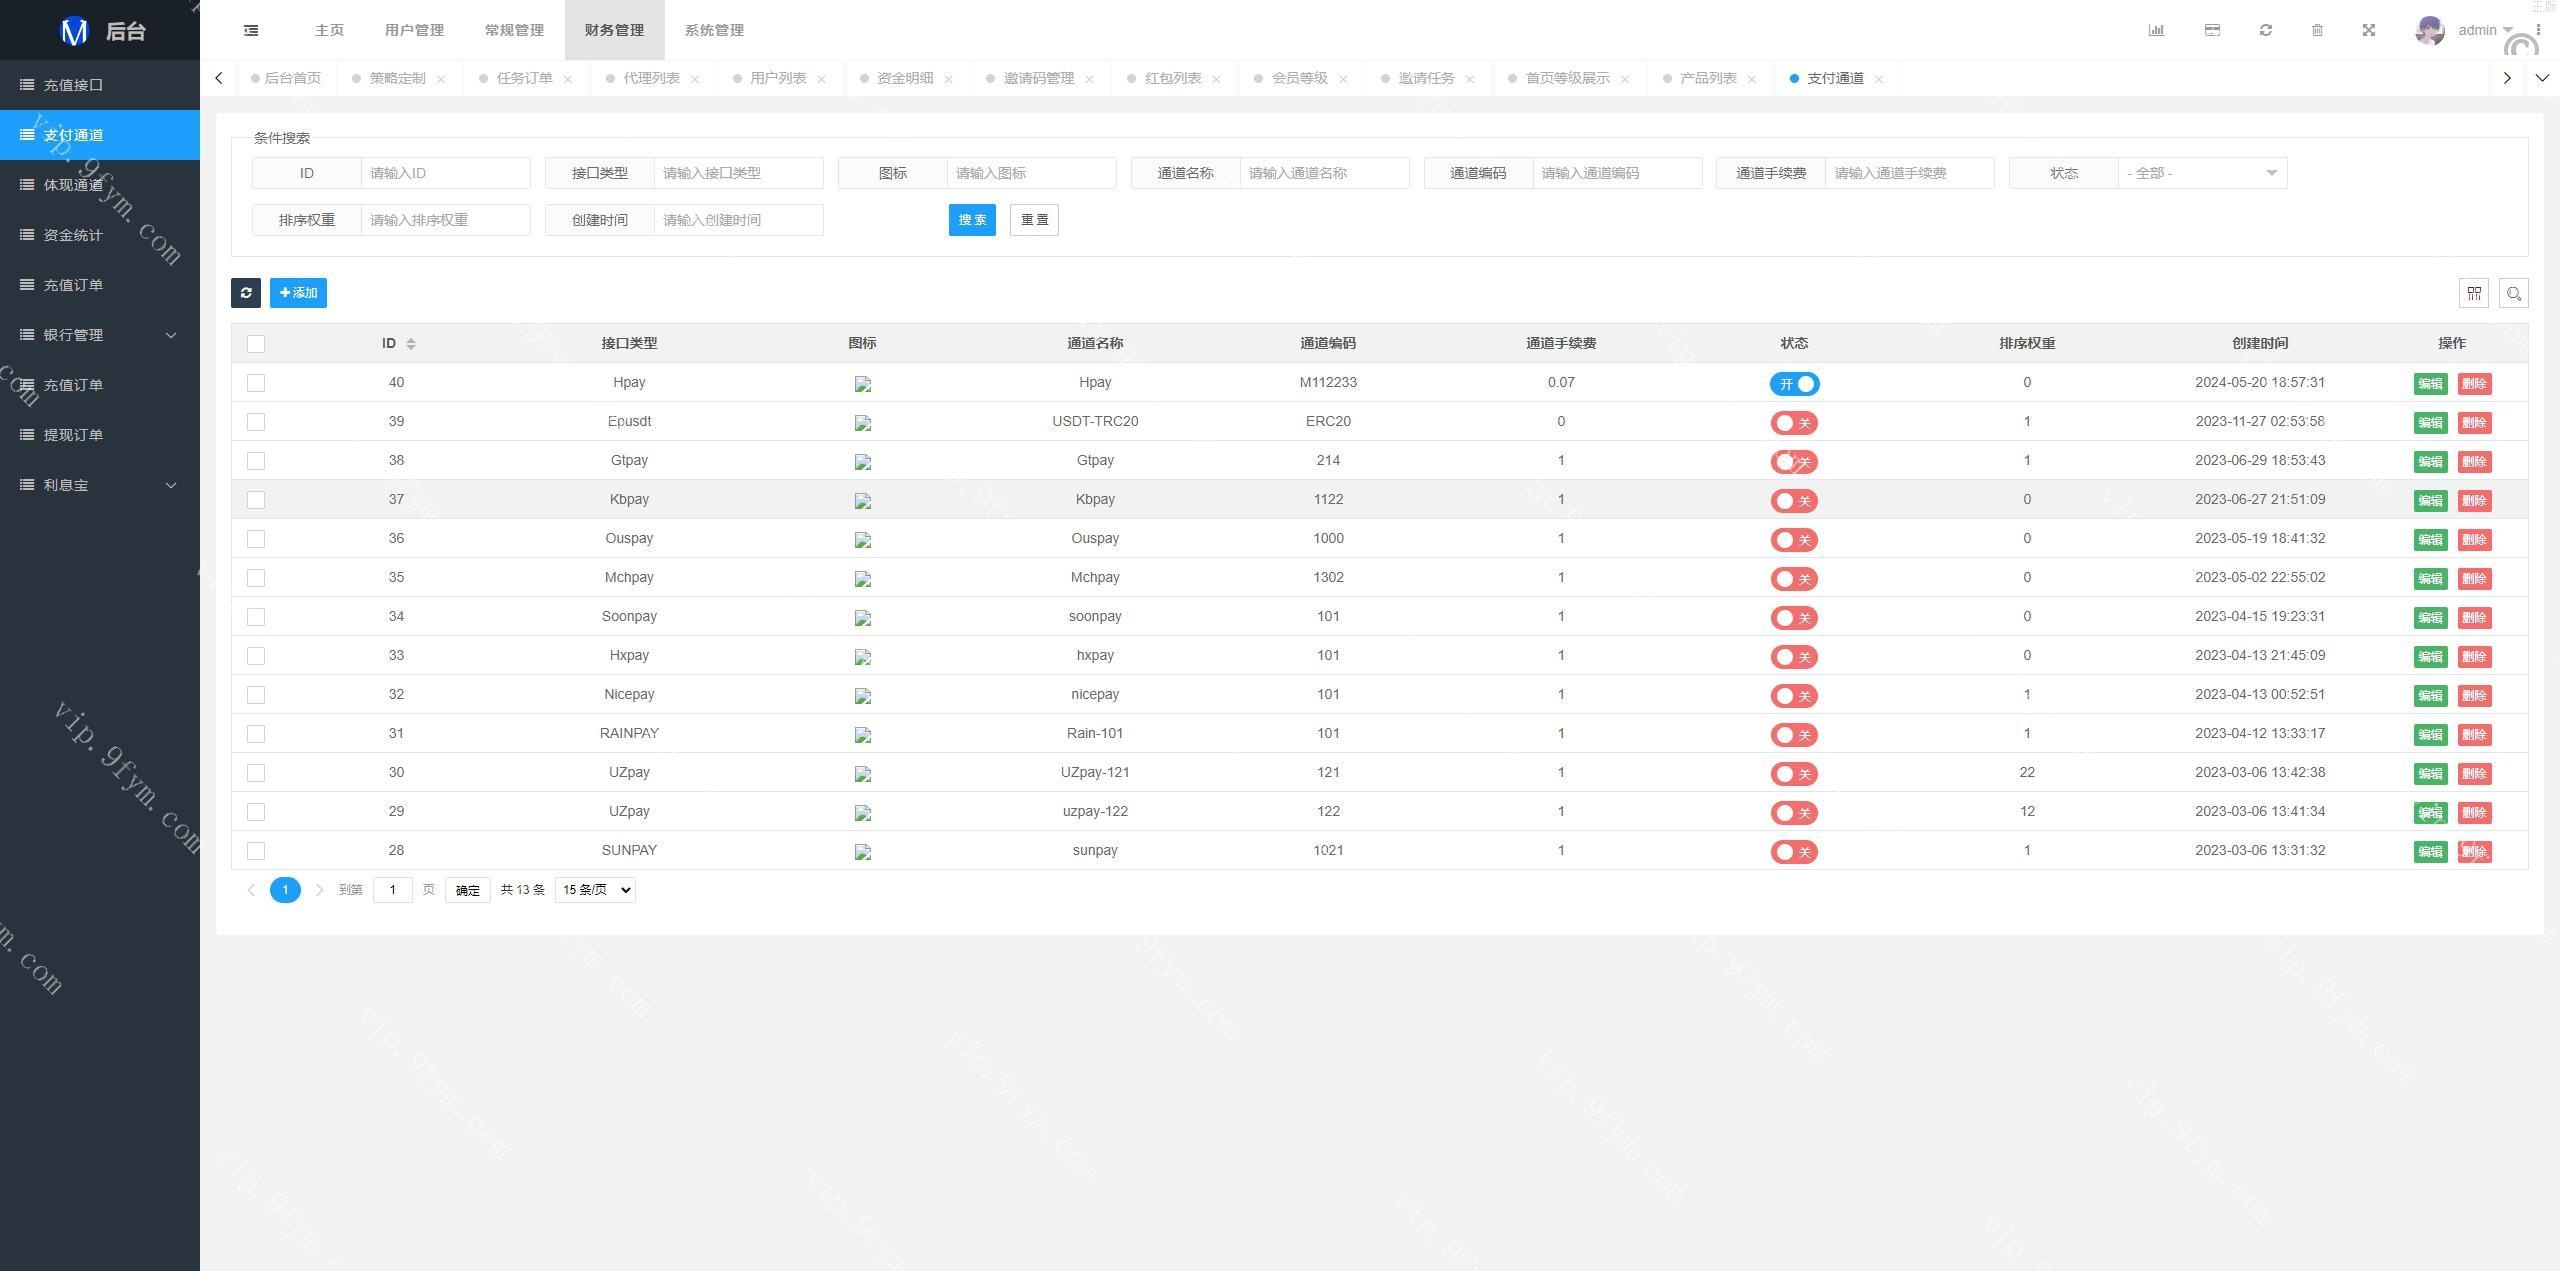Image resolution: width=2560 pixels, height=1271 pixels.
Task: Collapse the sidebar menu with the hamburger icon
Action: tap(251, 30)
